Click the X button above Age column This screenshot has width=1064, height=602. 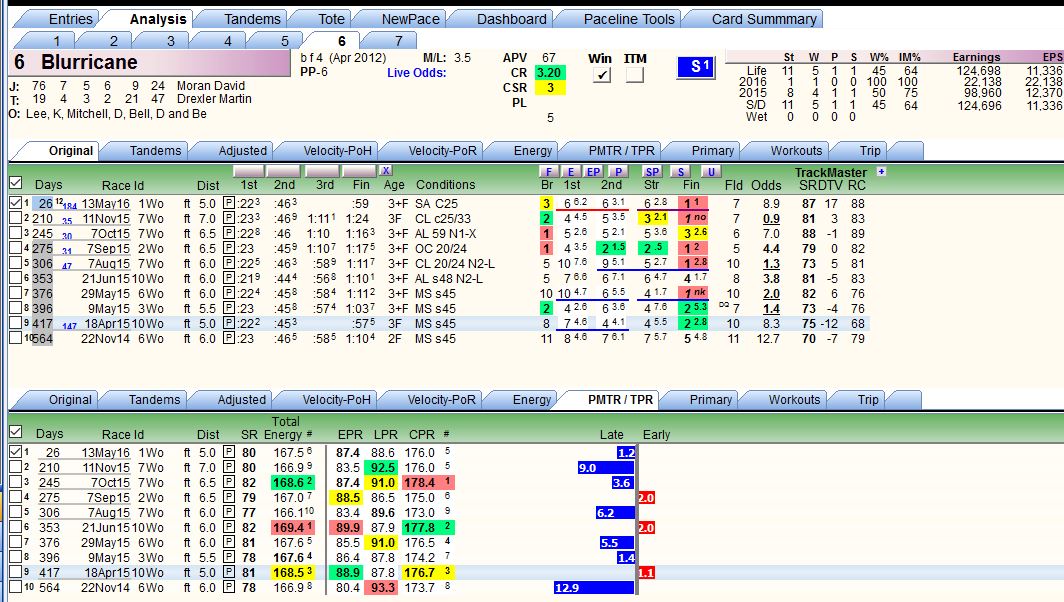point(385,170)
